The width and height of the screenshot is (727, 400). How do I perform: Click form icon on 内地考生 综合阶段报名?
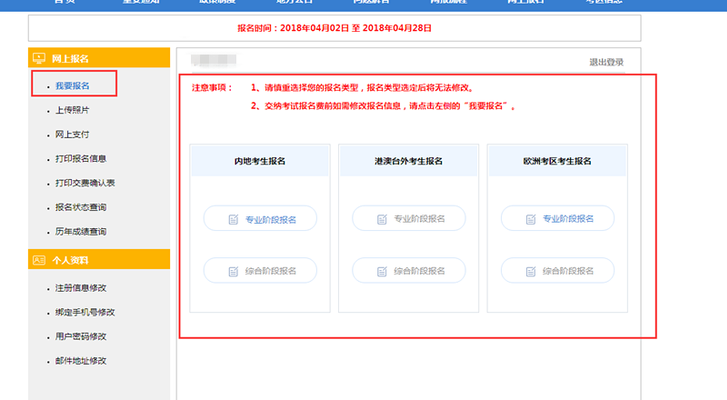(232, 270)
